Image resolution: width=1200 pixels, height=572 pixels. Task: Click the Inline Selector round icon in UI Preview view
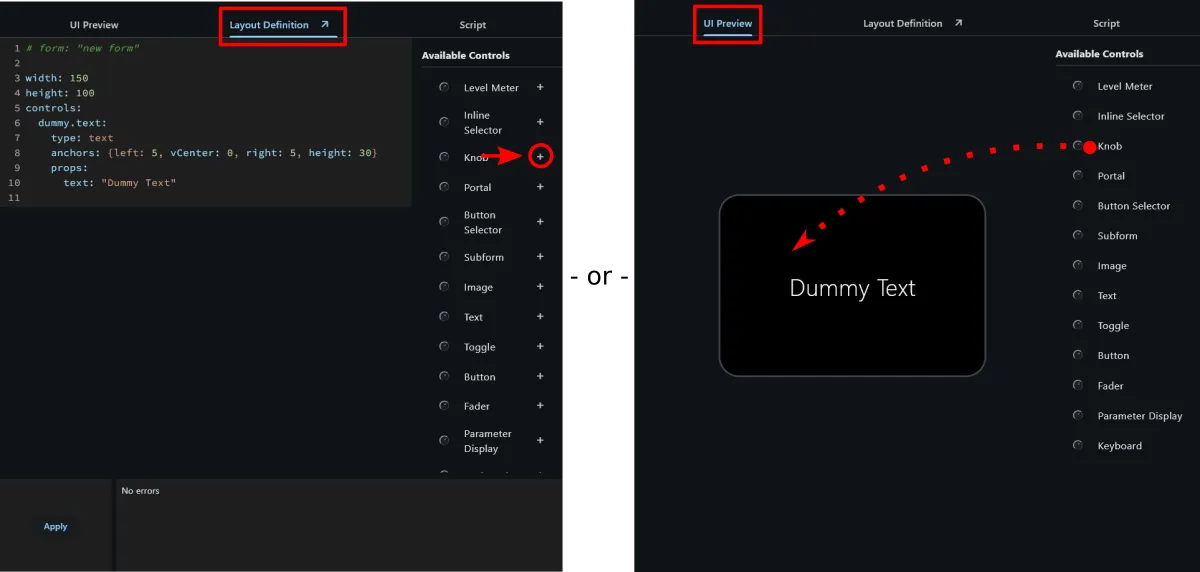(x=1078, y=116)
